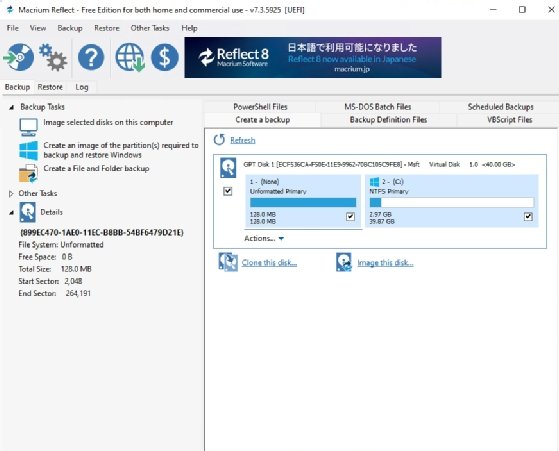Click the Image this disk link
This screenshot has height=451, width=559.
point(385,263)
